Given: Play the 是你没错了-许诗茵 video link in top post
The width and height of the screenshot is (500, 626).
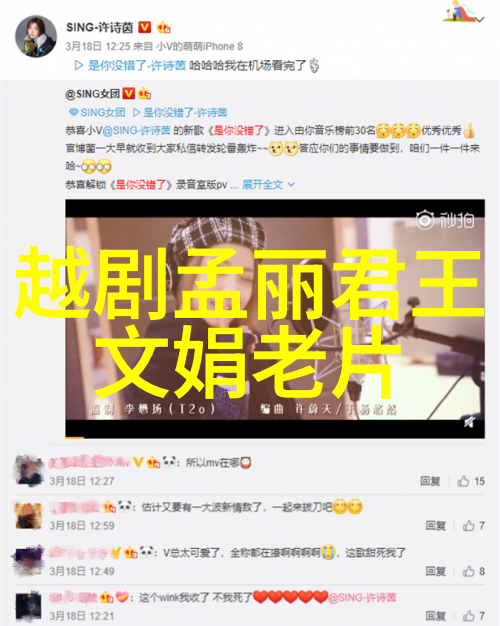Looking at the screenshot, I should 130,65.
